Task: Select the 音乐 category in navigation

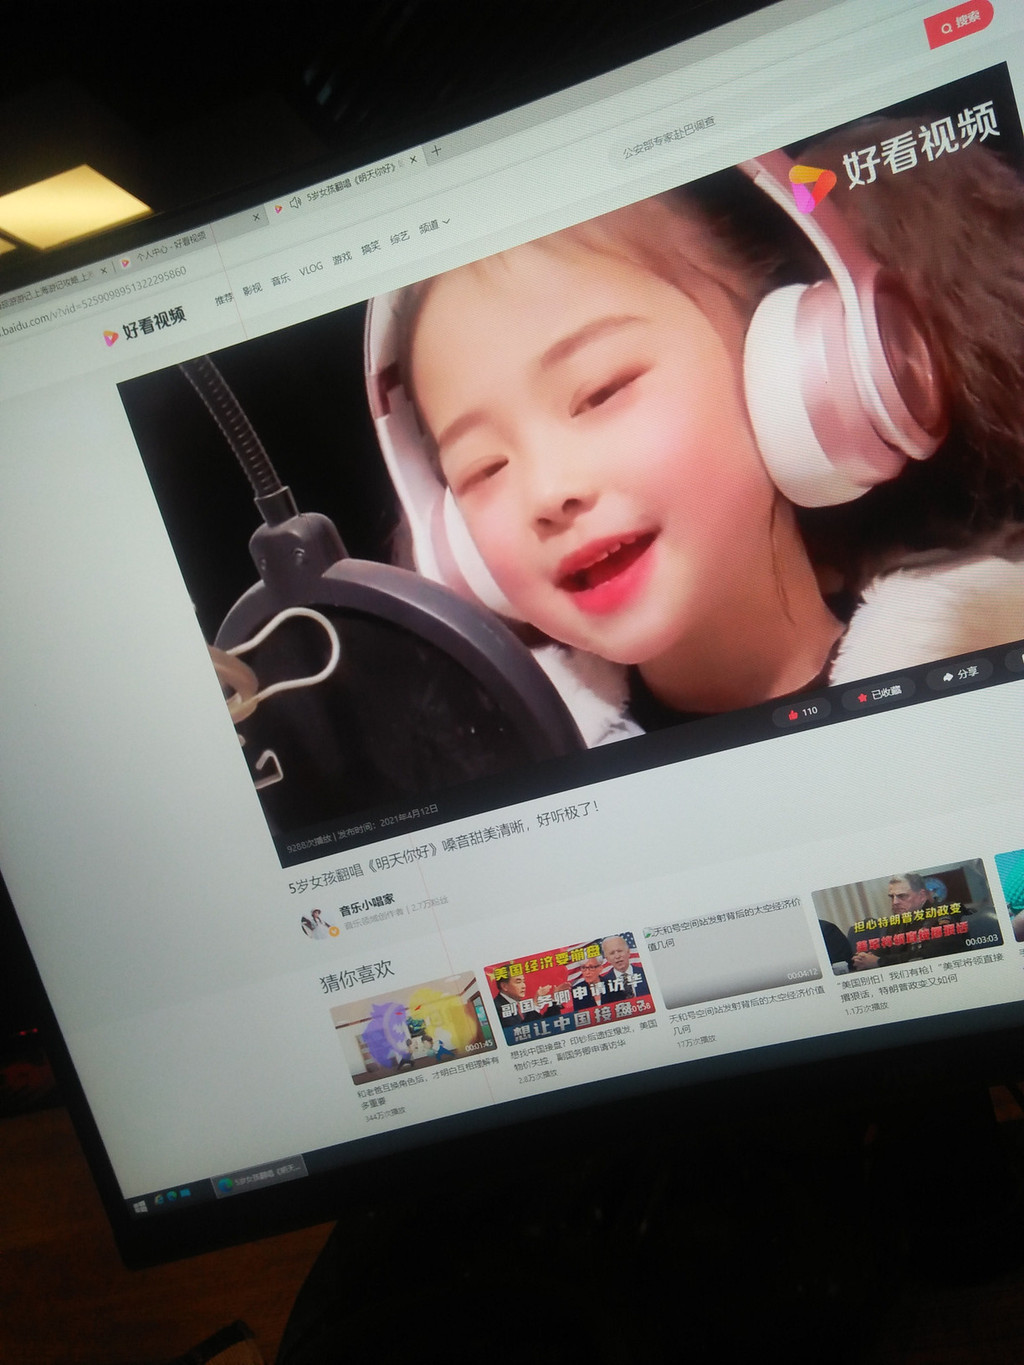Action: click(281, 280)
